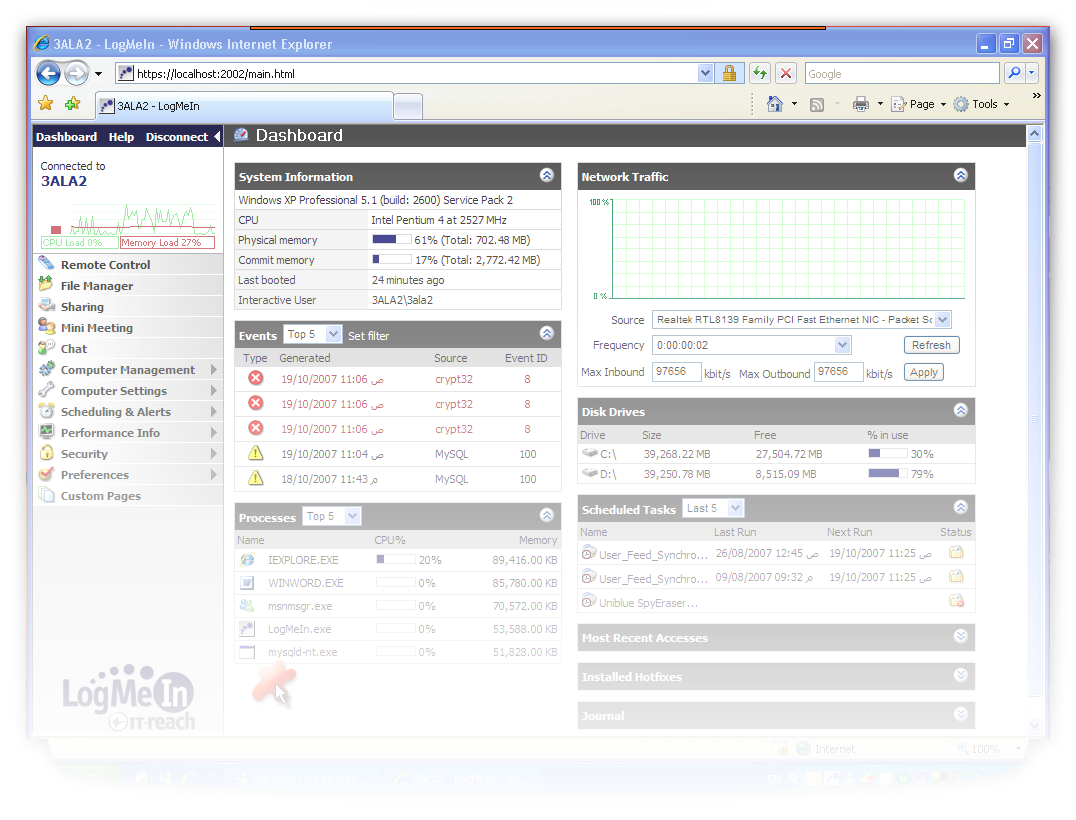Click the WINWORD.EXE process row
The image size is (1076, 820).
tap(398, 583)
